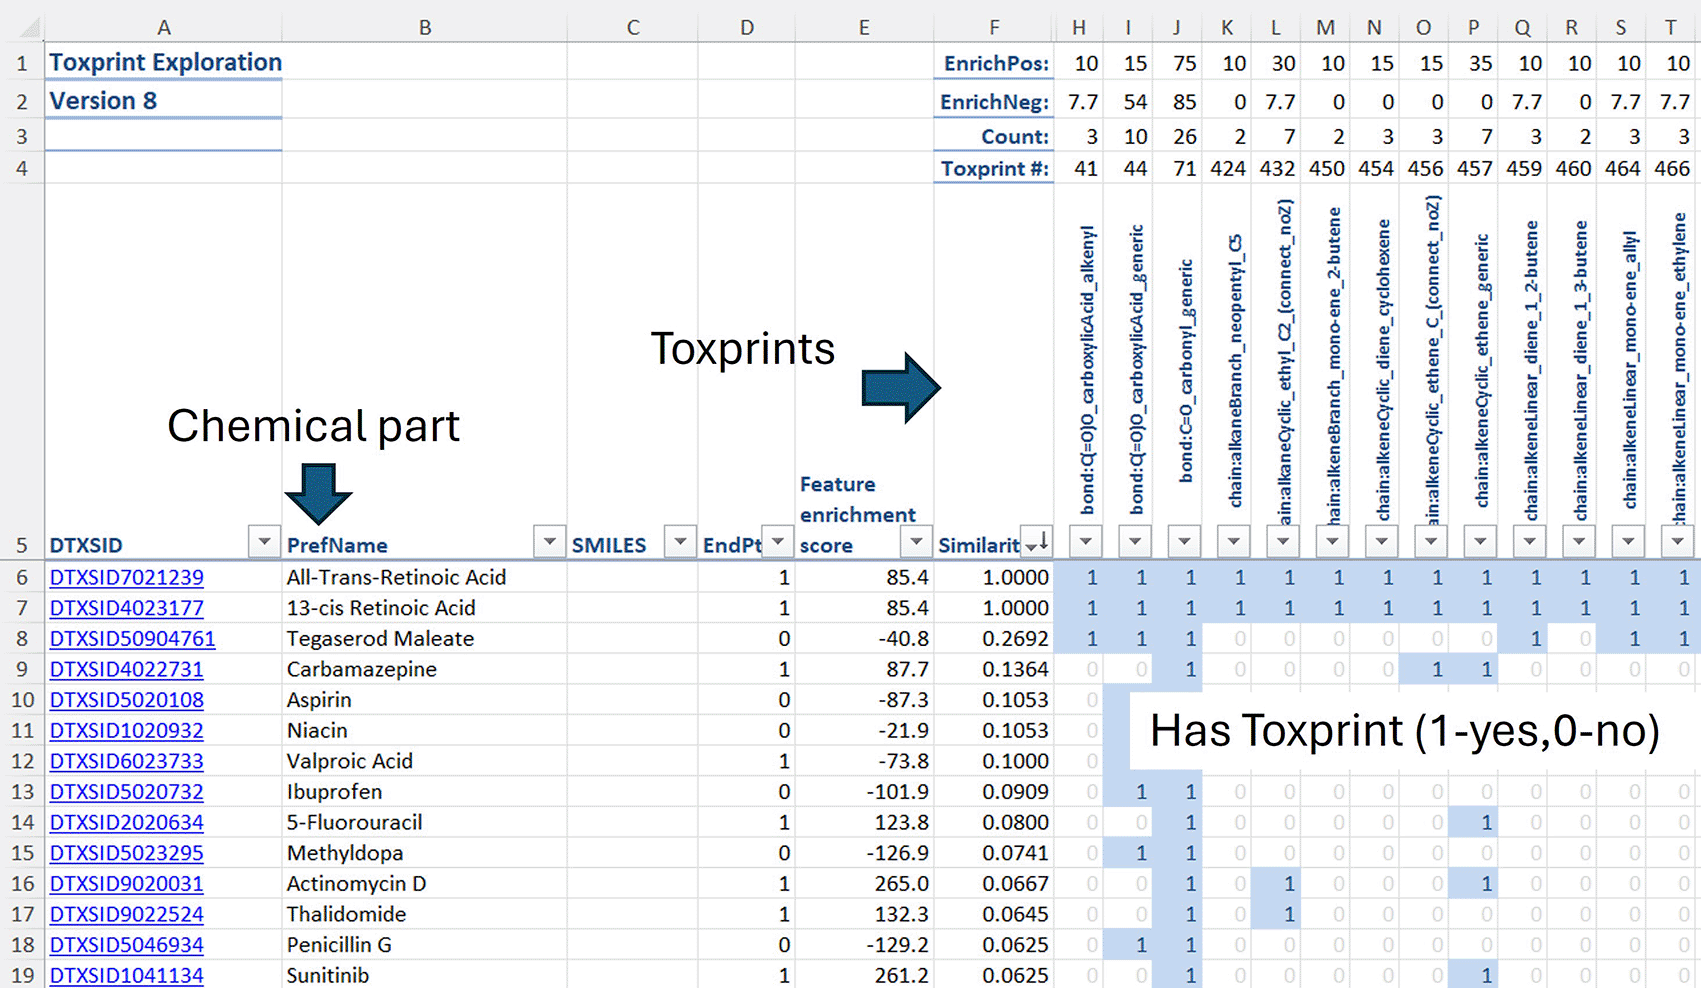
Task: Select the 'Toxprint #:' label cell
Action: pos(994,168)
